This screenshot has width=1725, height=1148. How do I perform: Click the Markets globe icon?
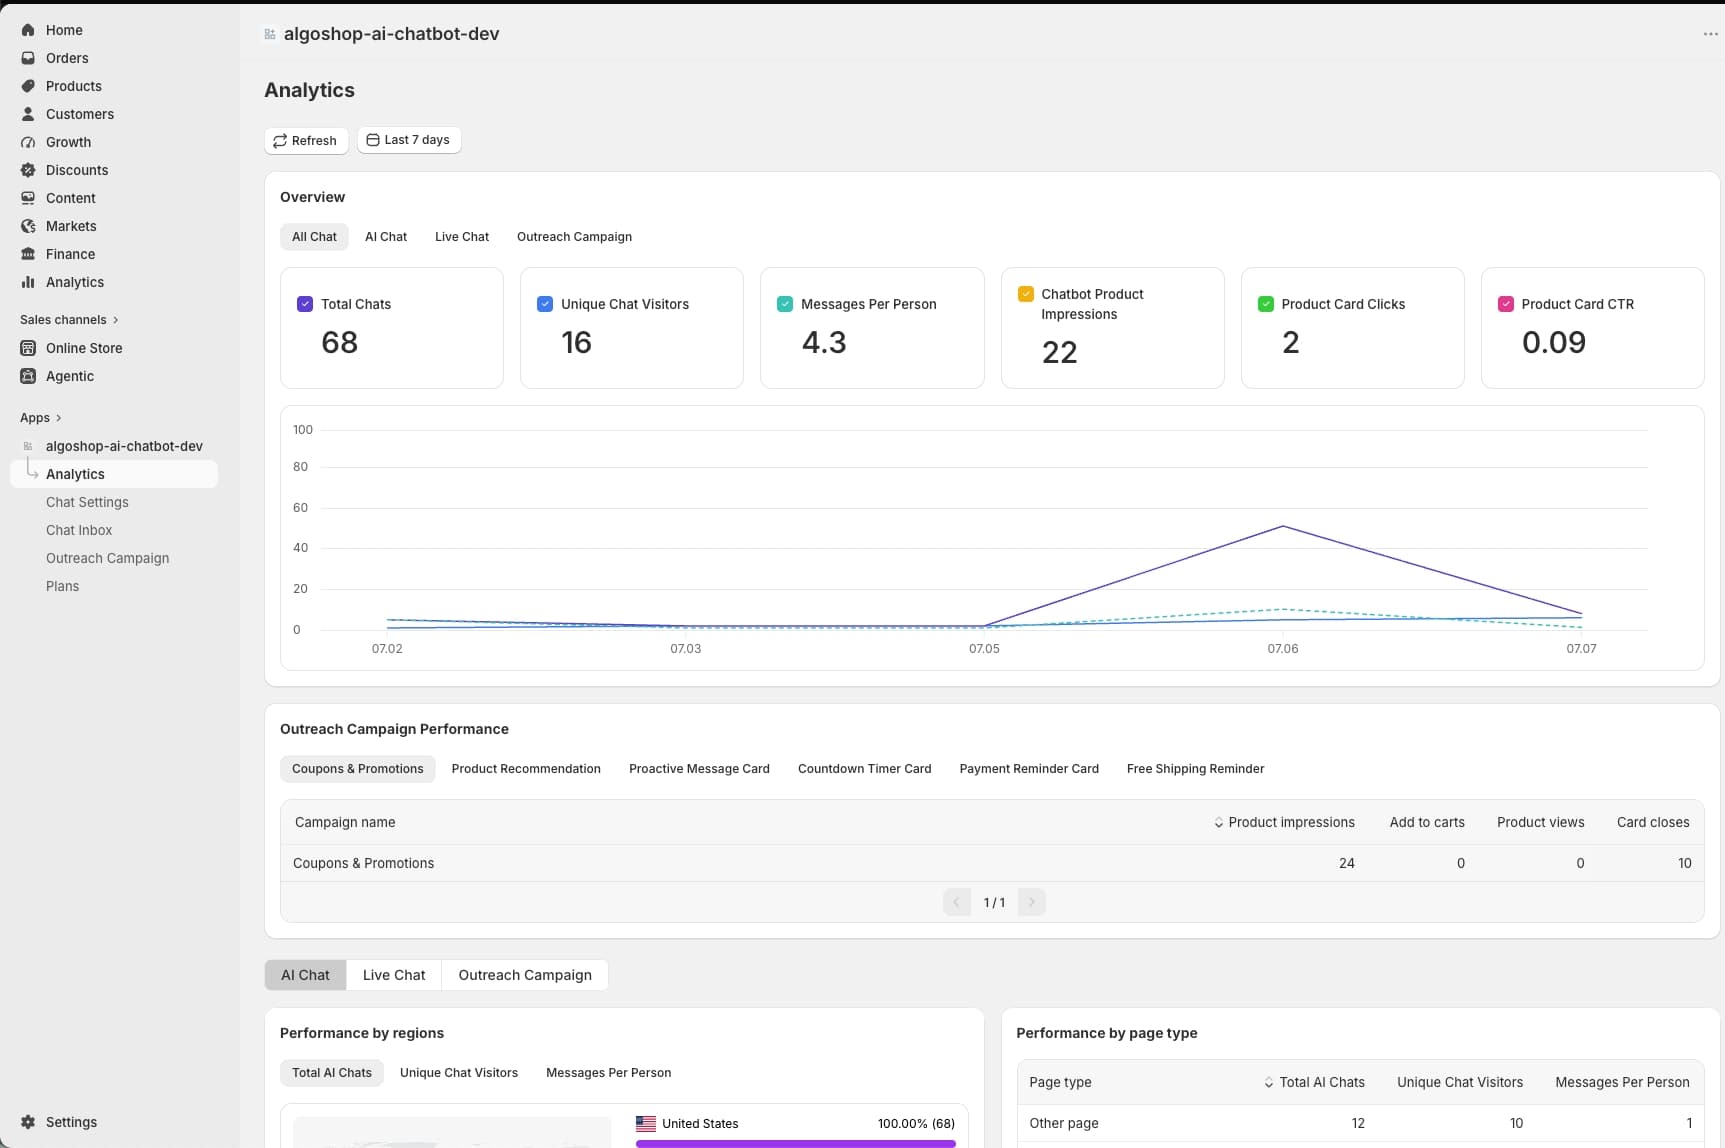click(28, 226)
